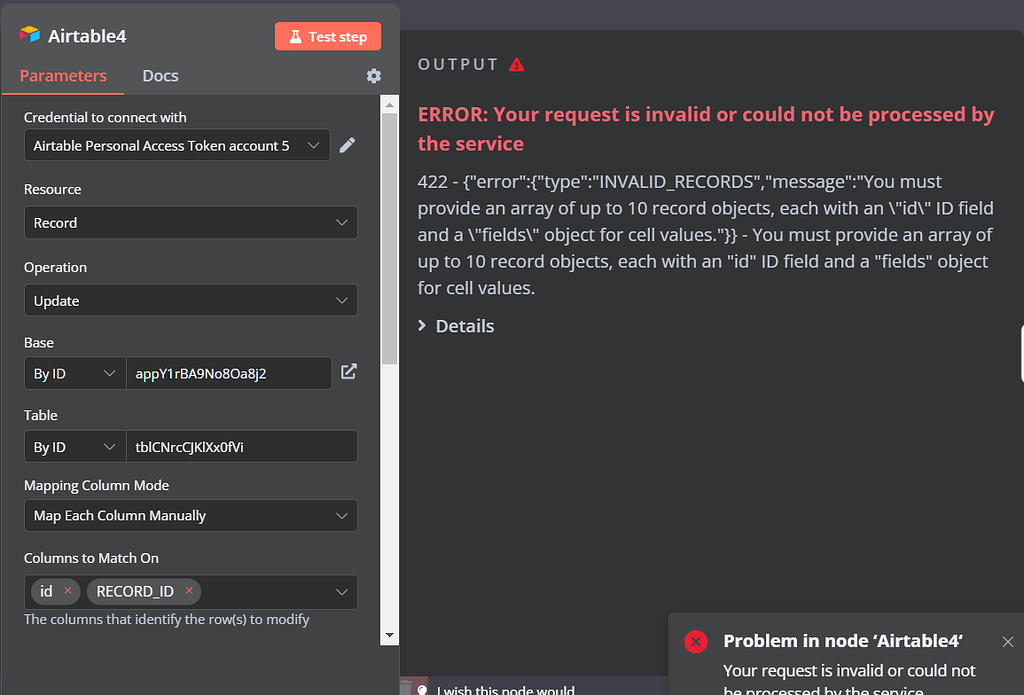Switch to the Docs tab
Image resolution: width=1024 pixels, height=695 pixels.
pos(160,75)
